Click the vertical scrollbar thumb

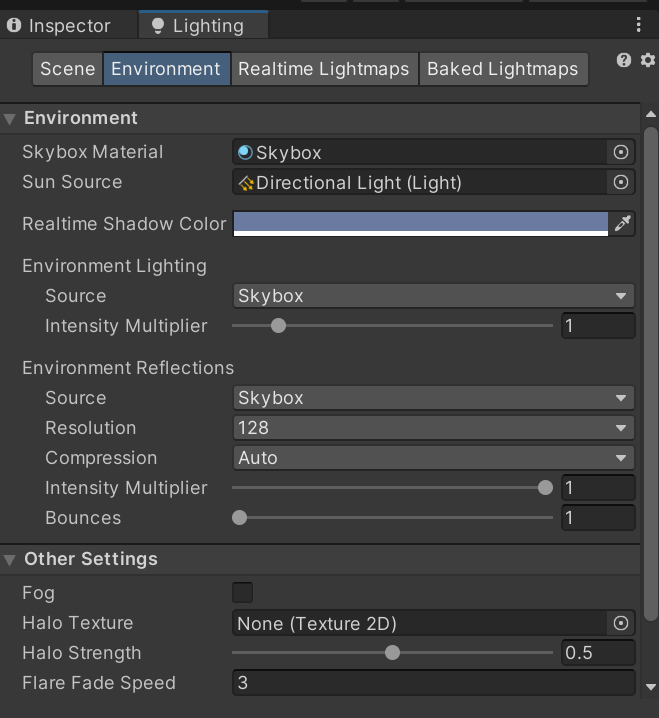(x=651, y=374)
